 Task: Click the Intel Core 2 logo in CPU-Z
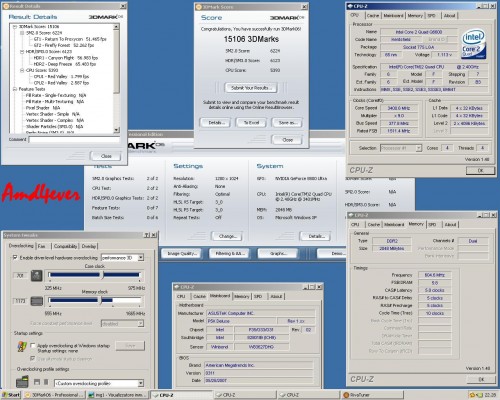(x=473, y=44)
